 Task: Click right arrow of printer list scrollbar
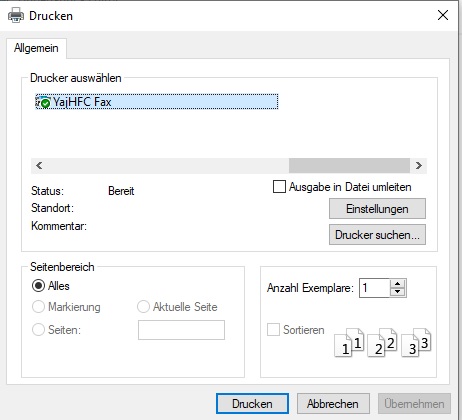[419, 166]
